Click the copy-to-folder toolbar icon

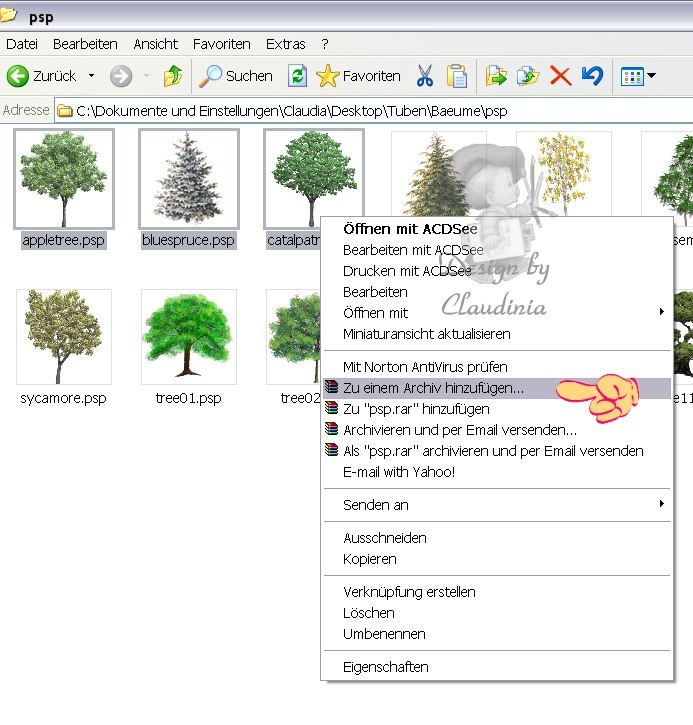coord(528,76)
